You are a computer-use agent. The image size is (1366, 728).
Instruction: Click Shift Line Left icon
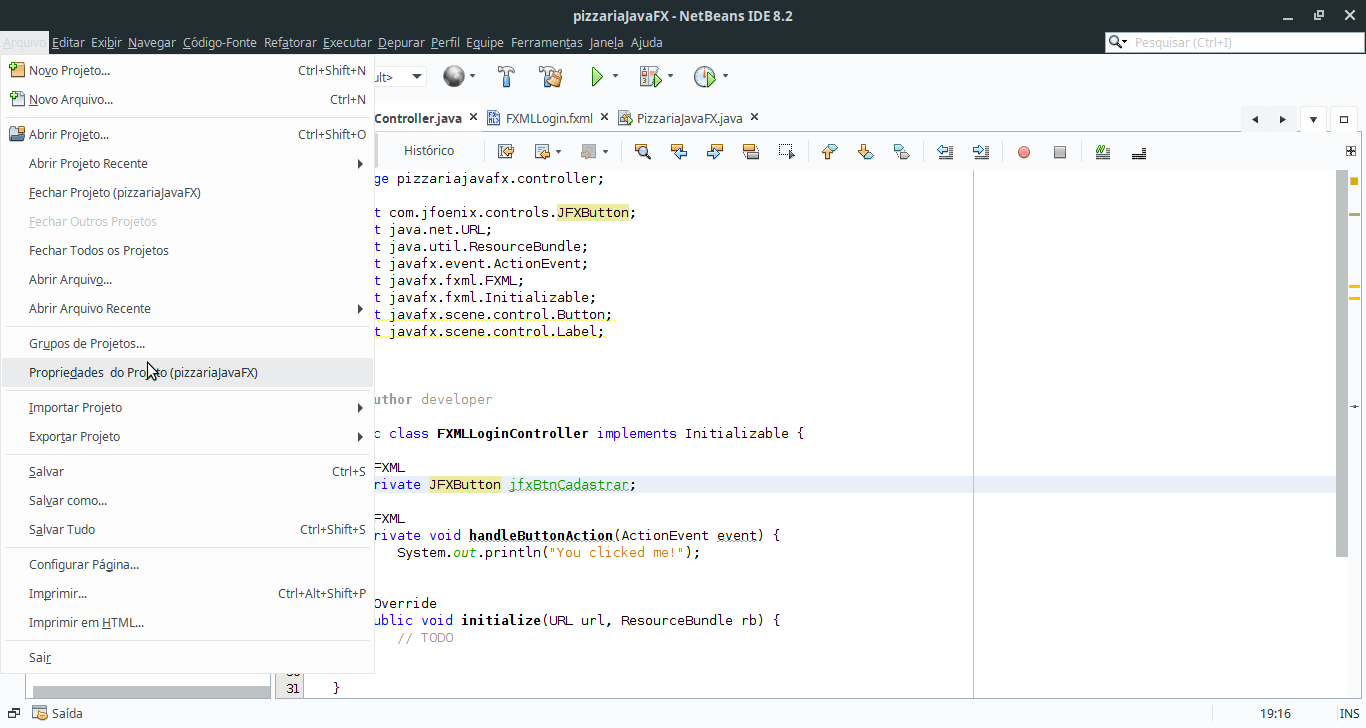pyautogui.click(x=945, y=152)
